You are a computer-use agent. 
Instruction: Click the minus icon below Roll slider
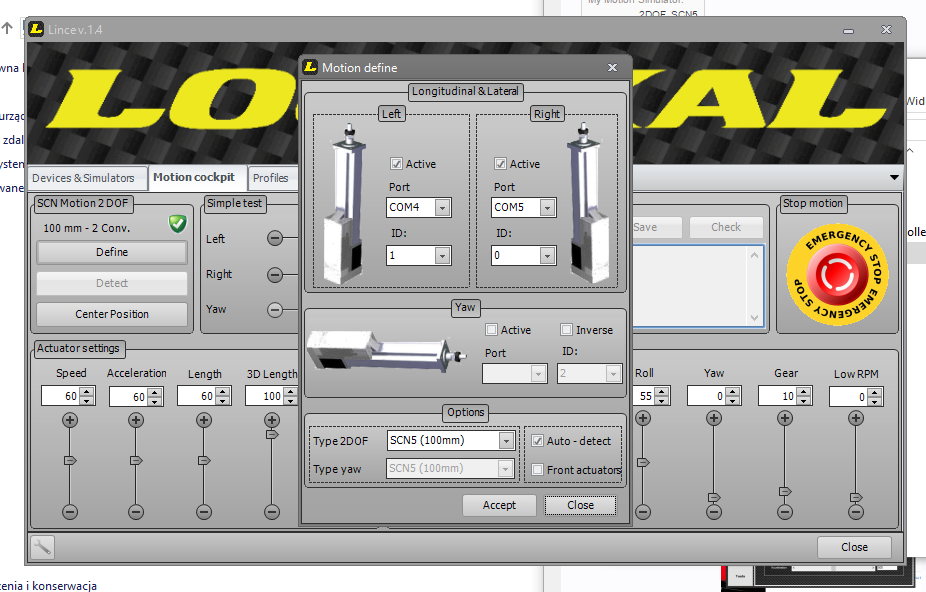643,512
